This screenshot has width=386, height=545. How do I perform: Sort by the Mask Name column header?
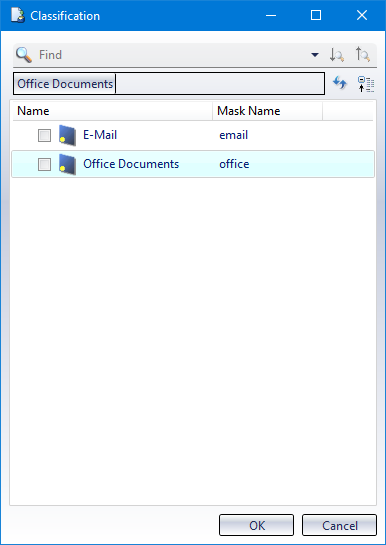268,111
